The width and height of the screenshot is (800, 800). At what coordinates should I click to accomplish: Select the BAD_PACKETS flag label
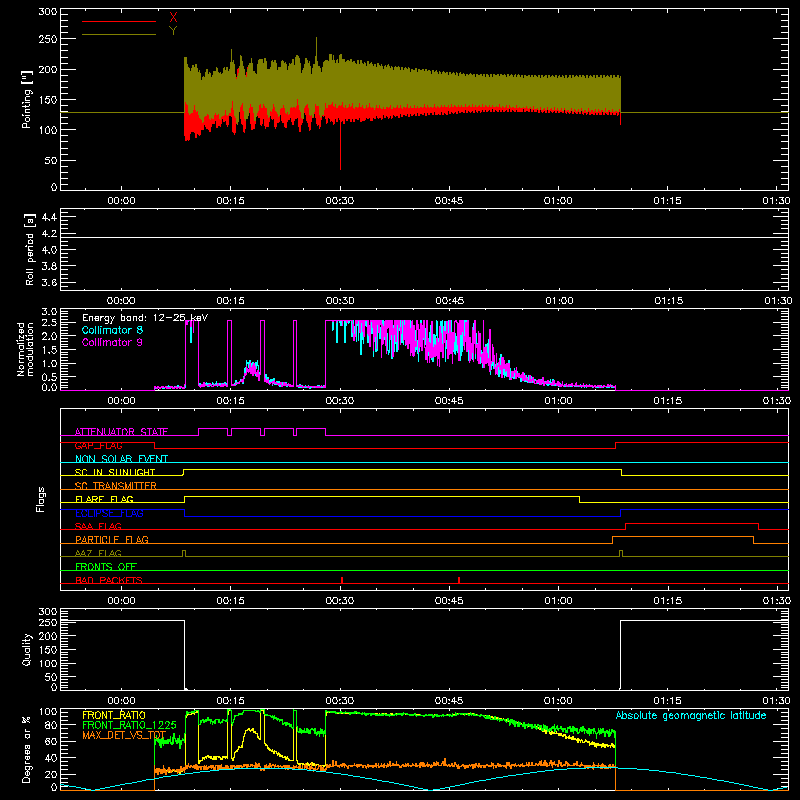tap(109, 580)
